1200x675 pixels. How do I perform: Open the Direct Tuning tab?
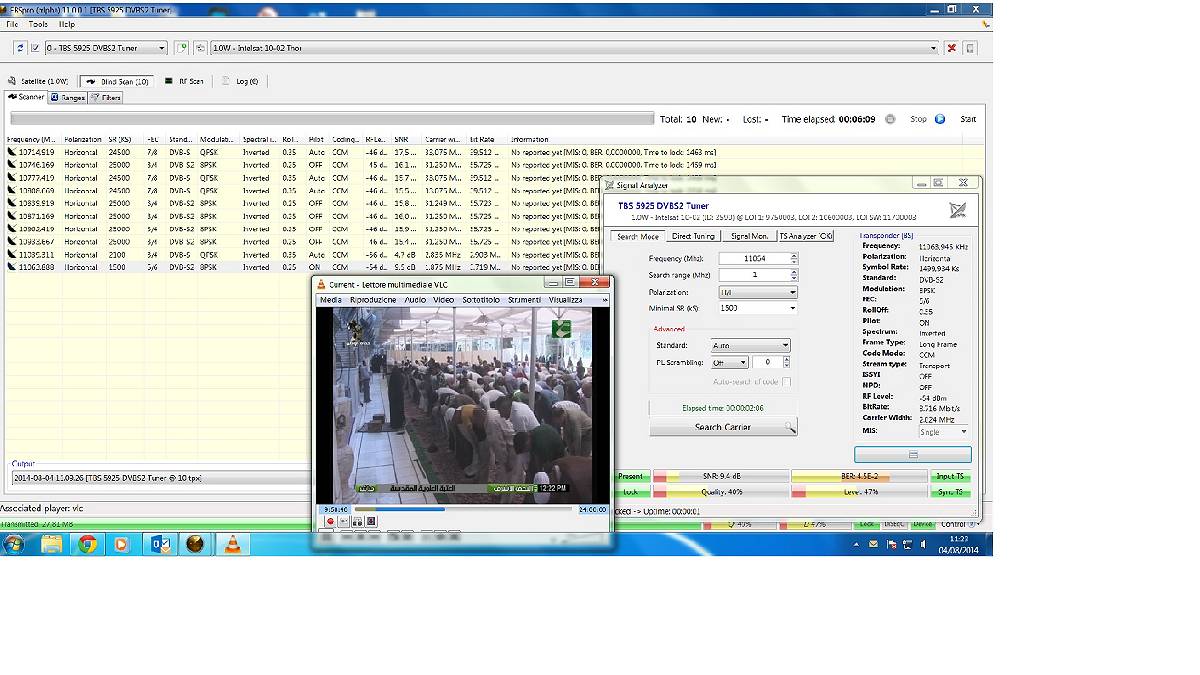(x=693, y=237)
